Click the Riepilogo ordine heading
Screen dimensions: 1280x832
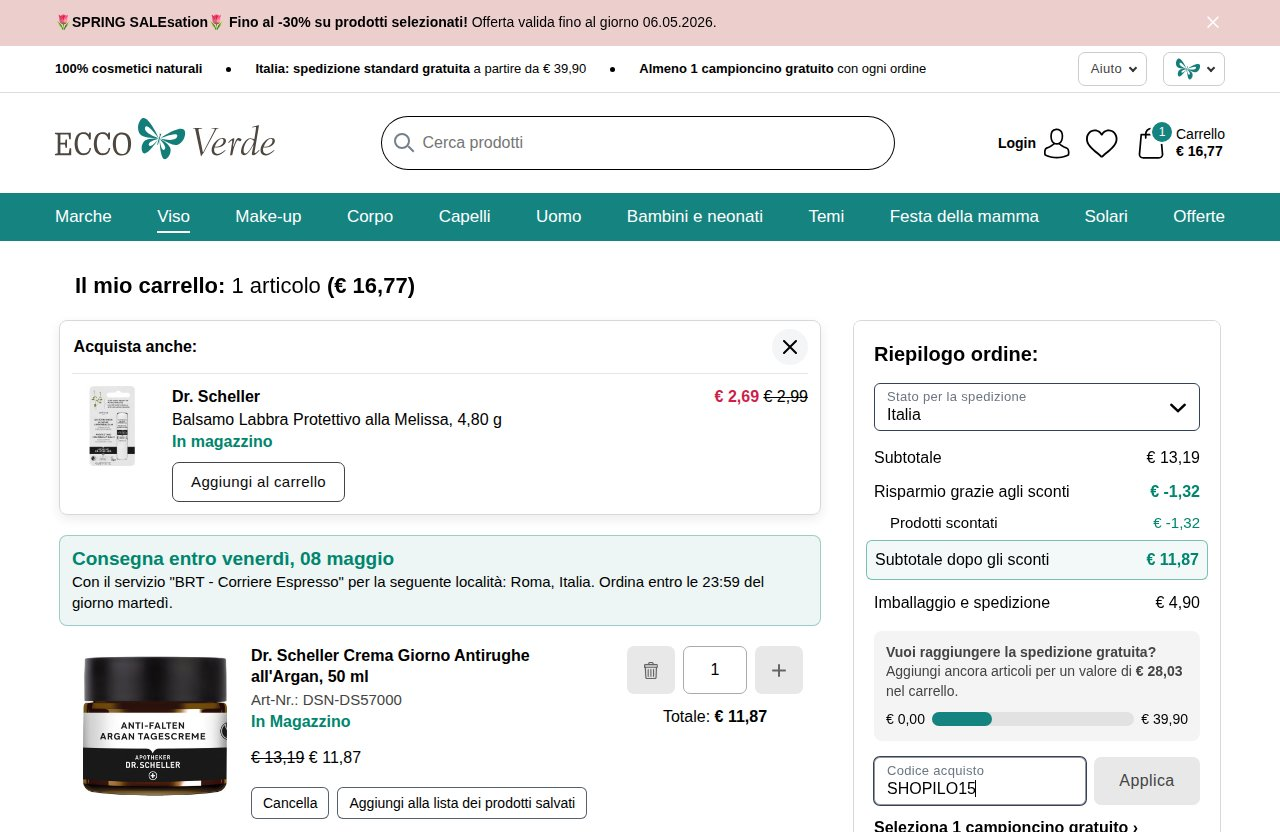pos(956,354)
